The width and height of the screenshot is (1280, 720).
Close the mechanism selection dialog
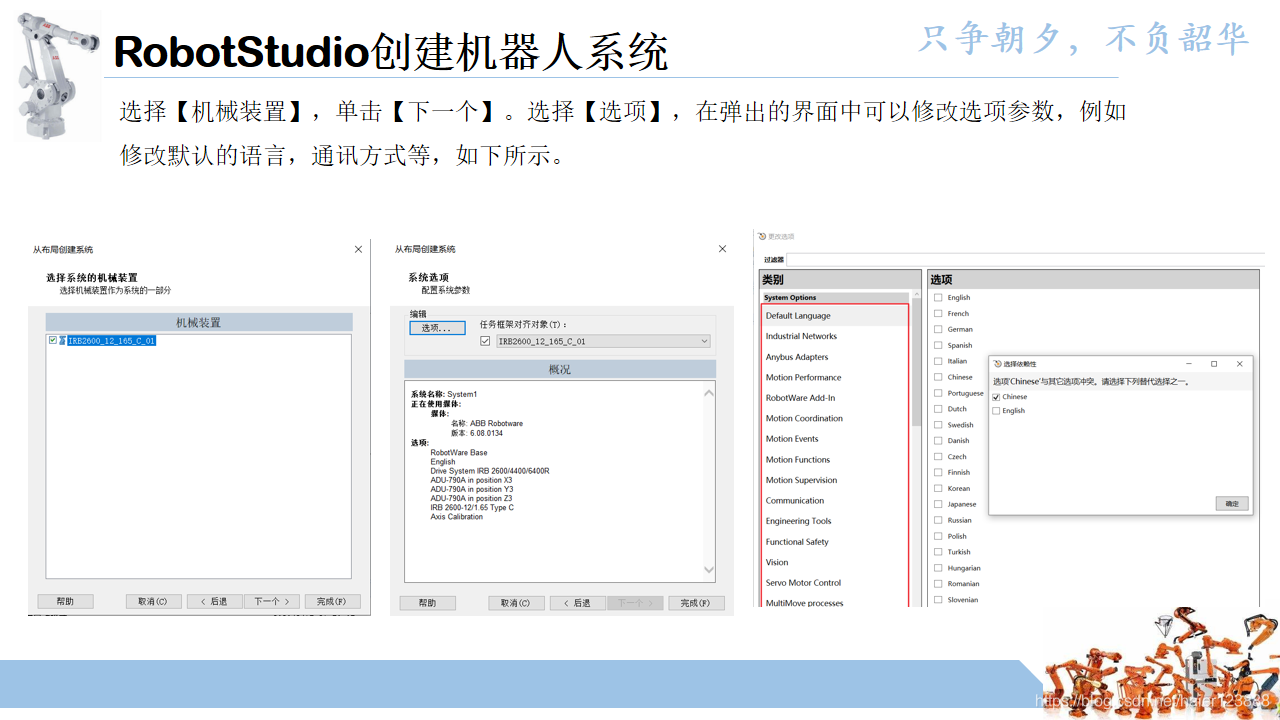(358, 249)
